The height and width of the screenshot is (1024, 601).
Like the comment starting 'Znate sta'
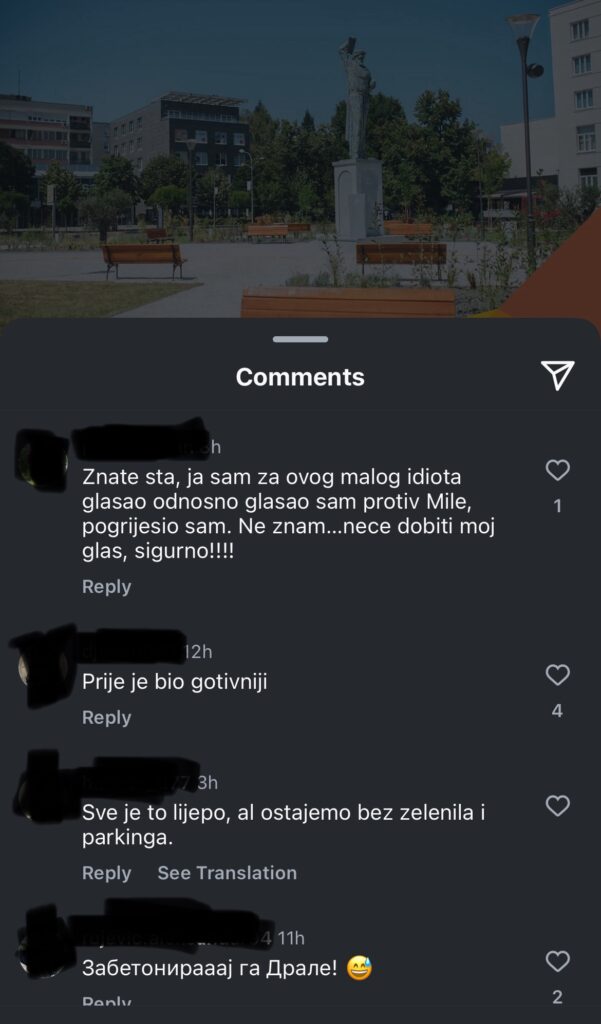pyautogui.click(x=557, y=470)
